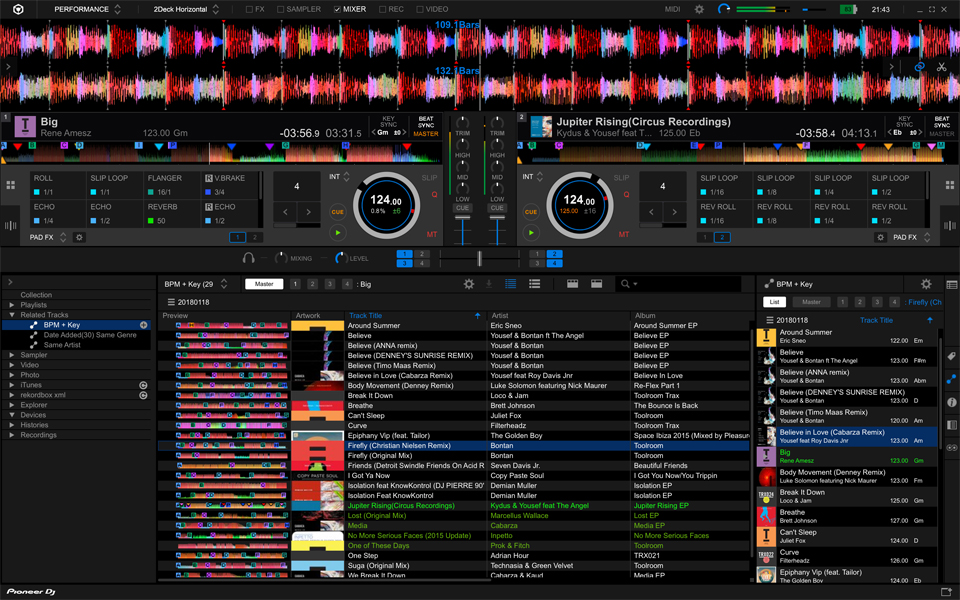Click Master button in track list toolbar

click(264, 284)
